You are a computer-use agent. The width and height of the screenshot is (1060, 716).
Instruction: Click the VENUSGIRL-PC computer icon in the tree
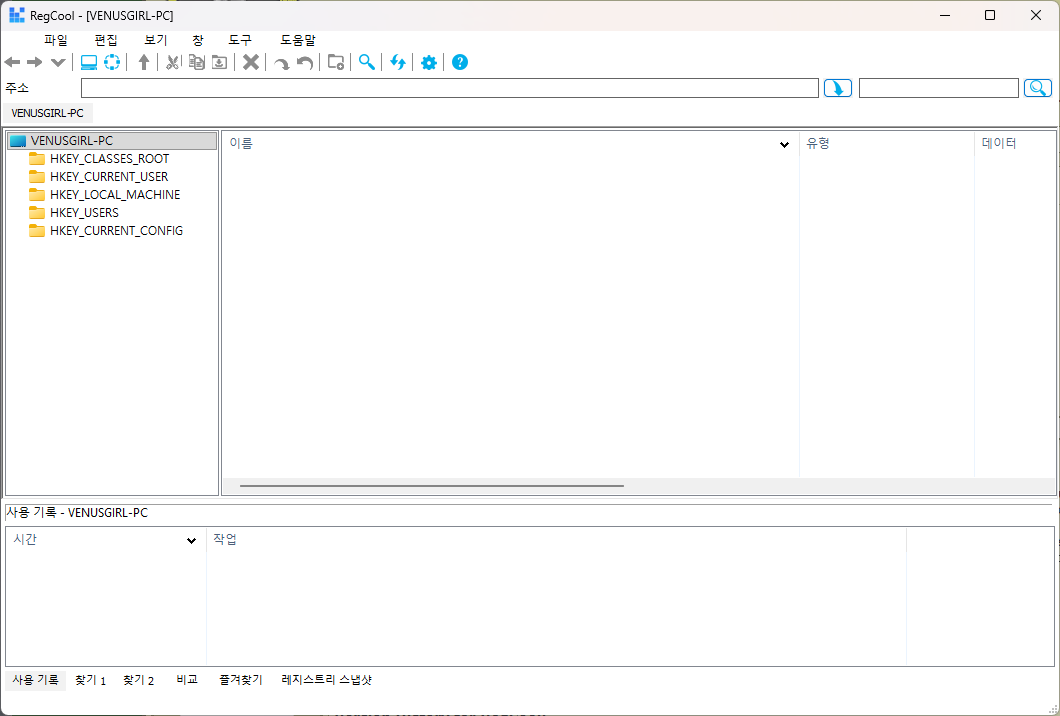click(18, 141)
